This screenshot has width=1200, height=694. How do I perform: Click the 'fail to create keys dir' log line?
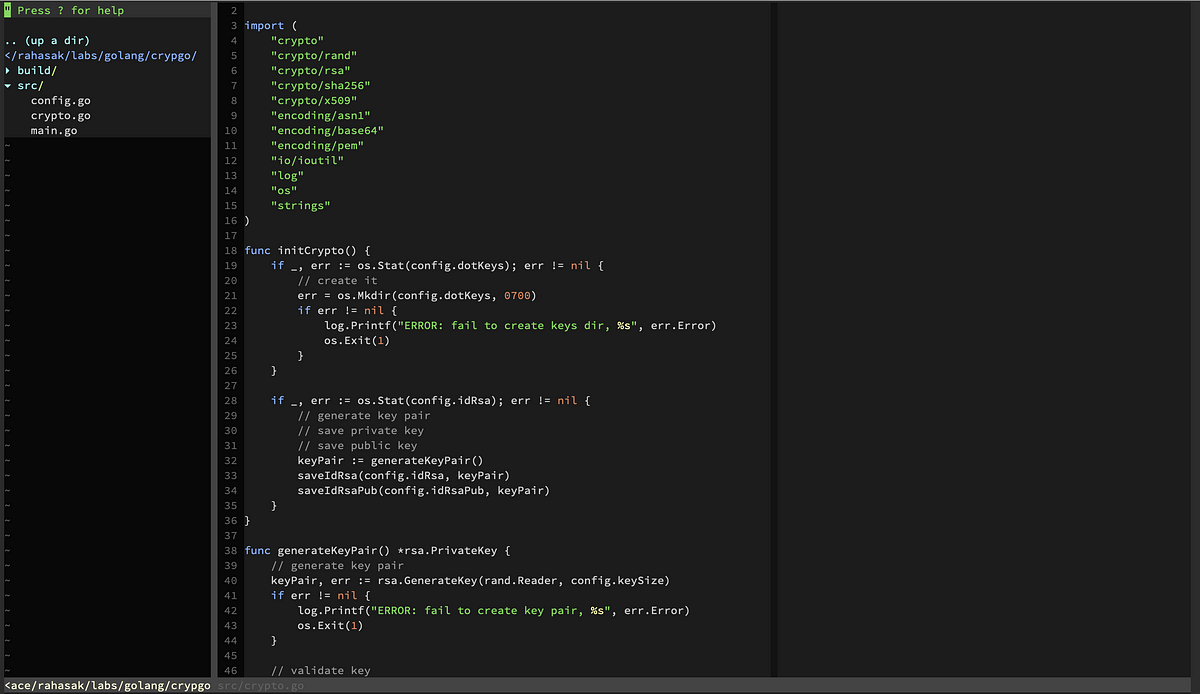[521, 325]
